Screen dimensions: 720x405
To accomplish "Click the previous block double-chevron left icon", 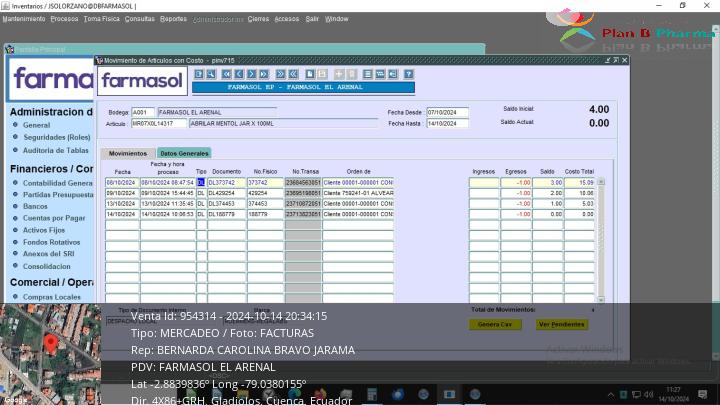I will pos(292,74).
